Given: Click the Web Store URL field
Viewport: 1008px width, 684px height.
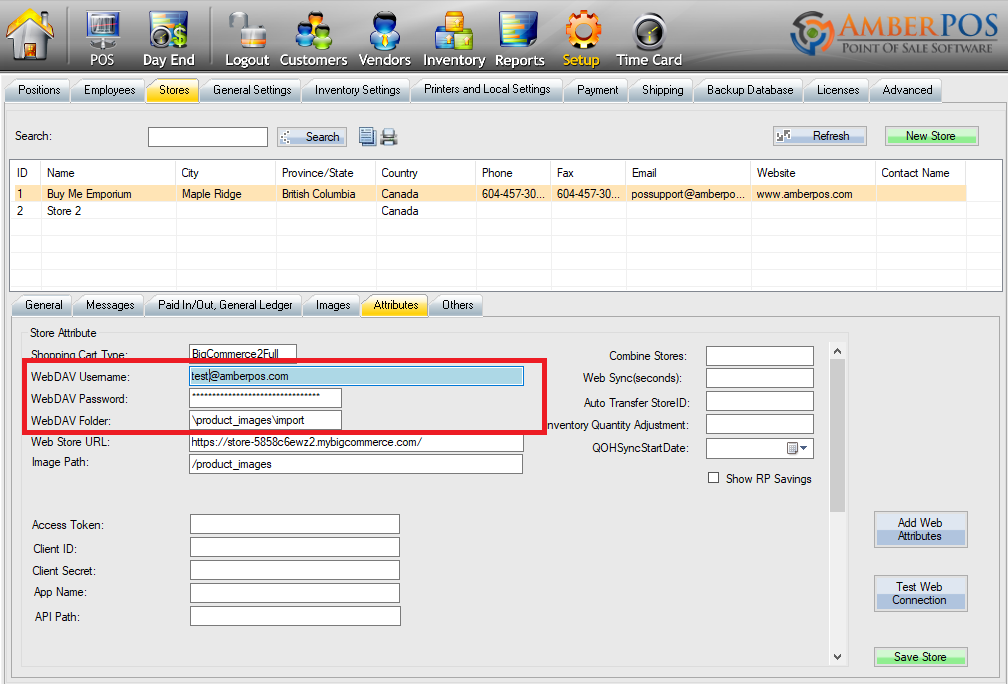Looking at the screenshot, I should point(356,442).
